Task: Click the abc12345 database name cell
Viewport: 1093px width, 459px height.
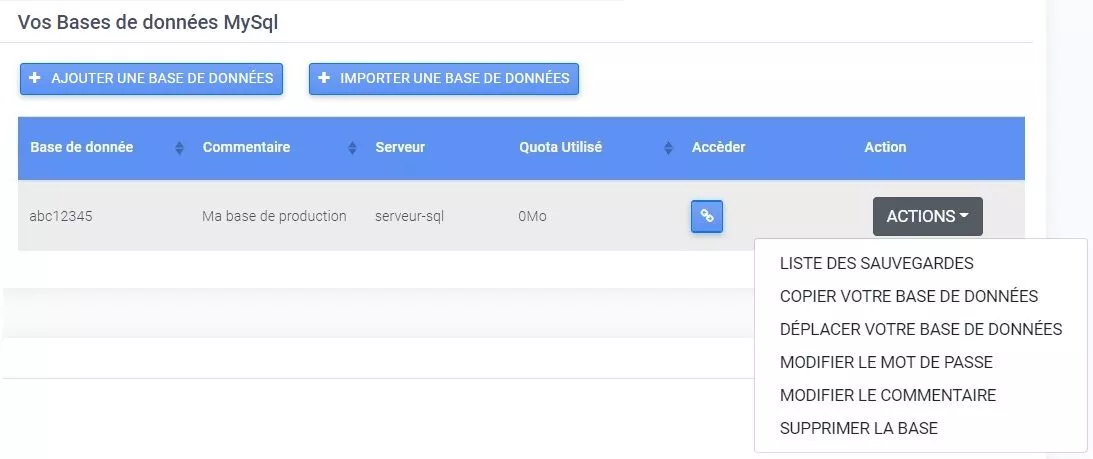Action: tap(61, 216)
